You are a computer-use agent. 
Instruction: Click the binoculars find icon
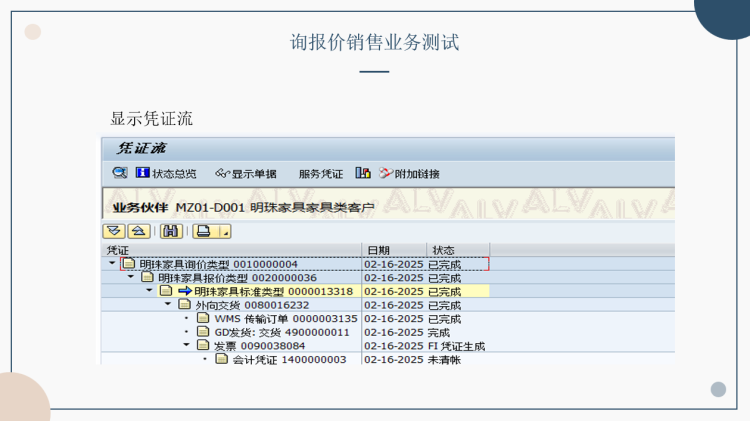[x=171, y=232]
